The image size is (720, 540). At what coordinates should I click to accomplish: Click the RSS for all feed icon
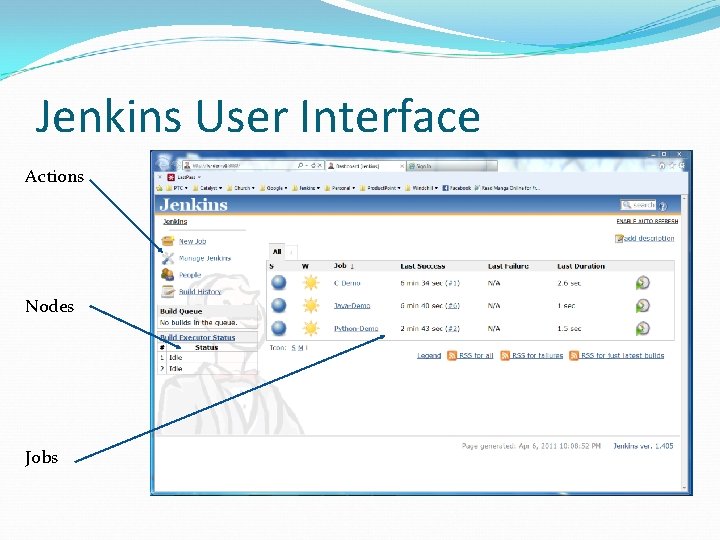coord(452,355)
